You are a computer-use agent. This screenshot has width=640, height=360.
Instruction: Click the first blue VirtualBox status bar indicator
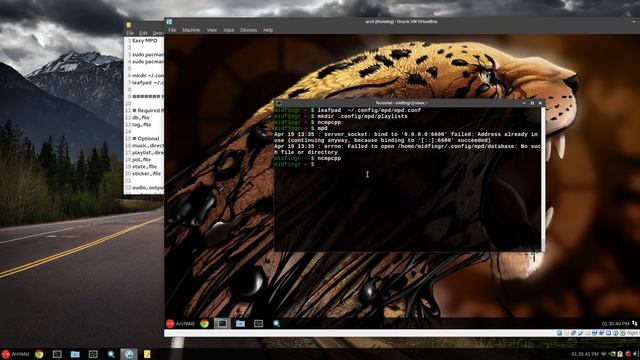pos(560,333)
